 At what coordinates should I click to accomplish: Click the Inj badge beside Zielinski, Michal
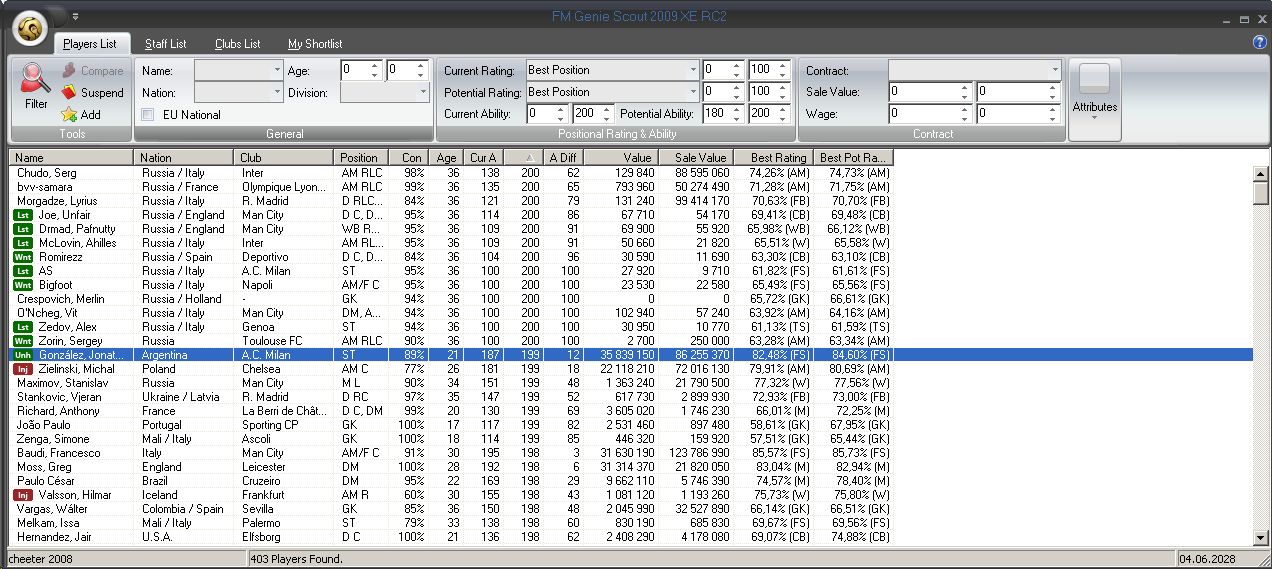tap(23, 369)
